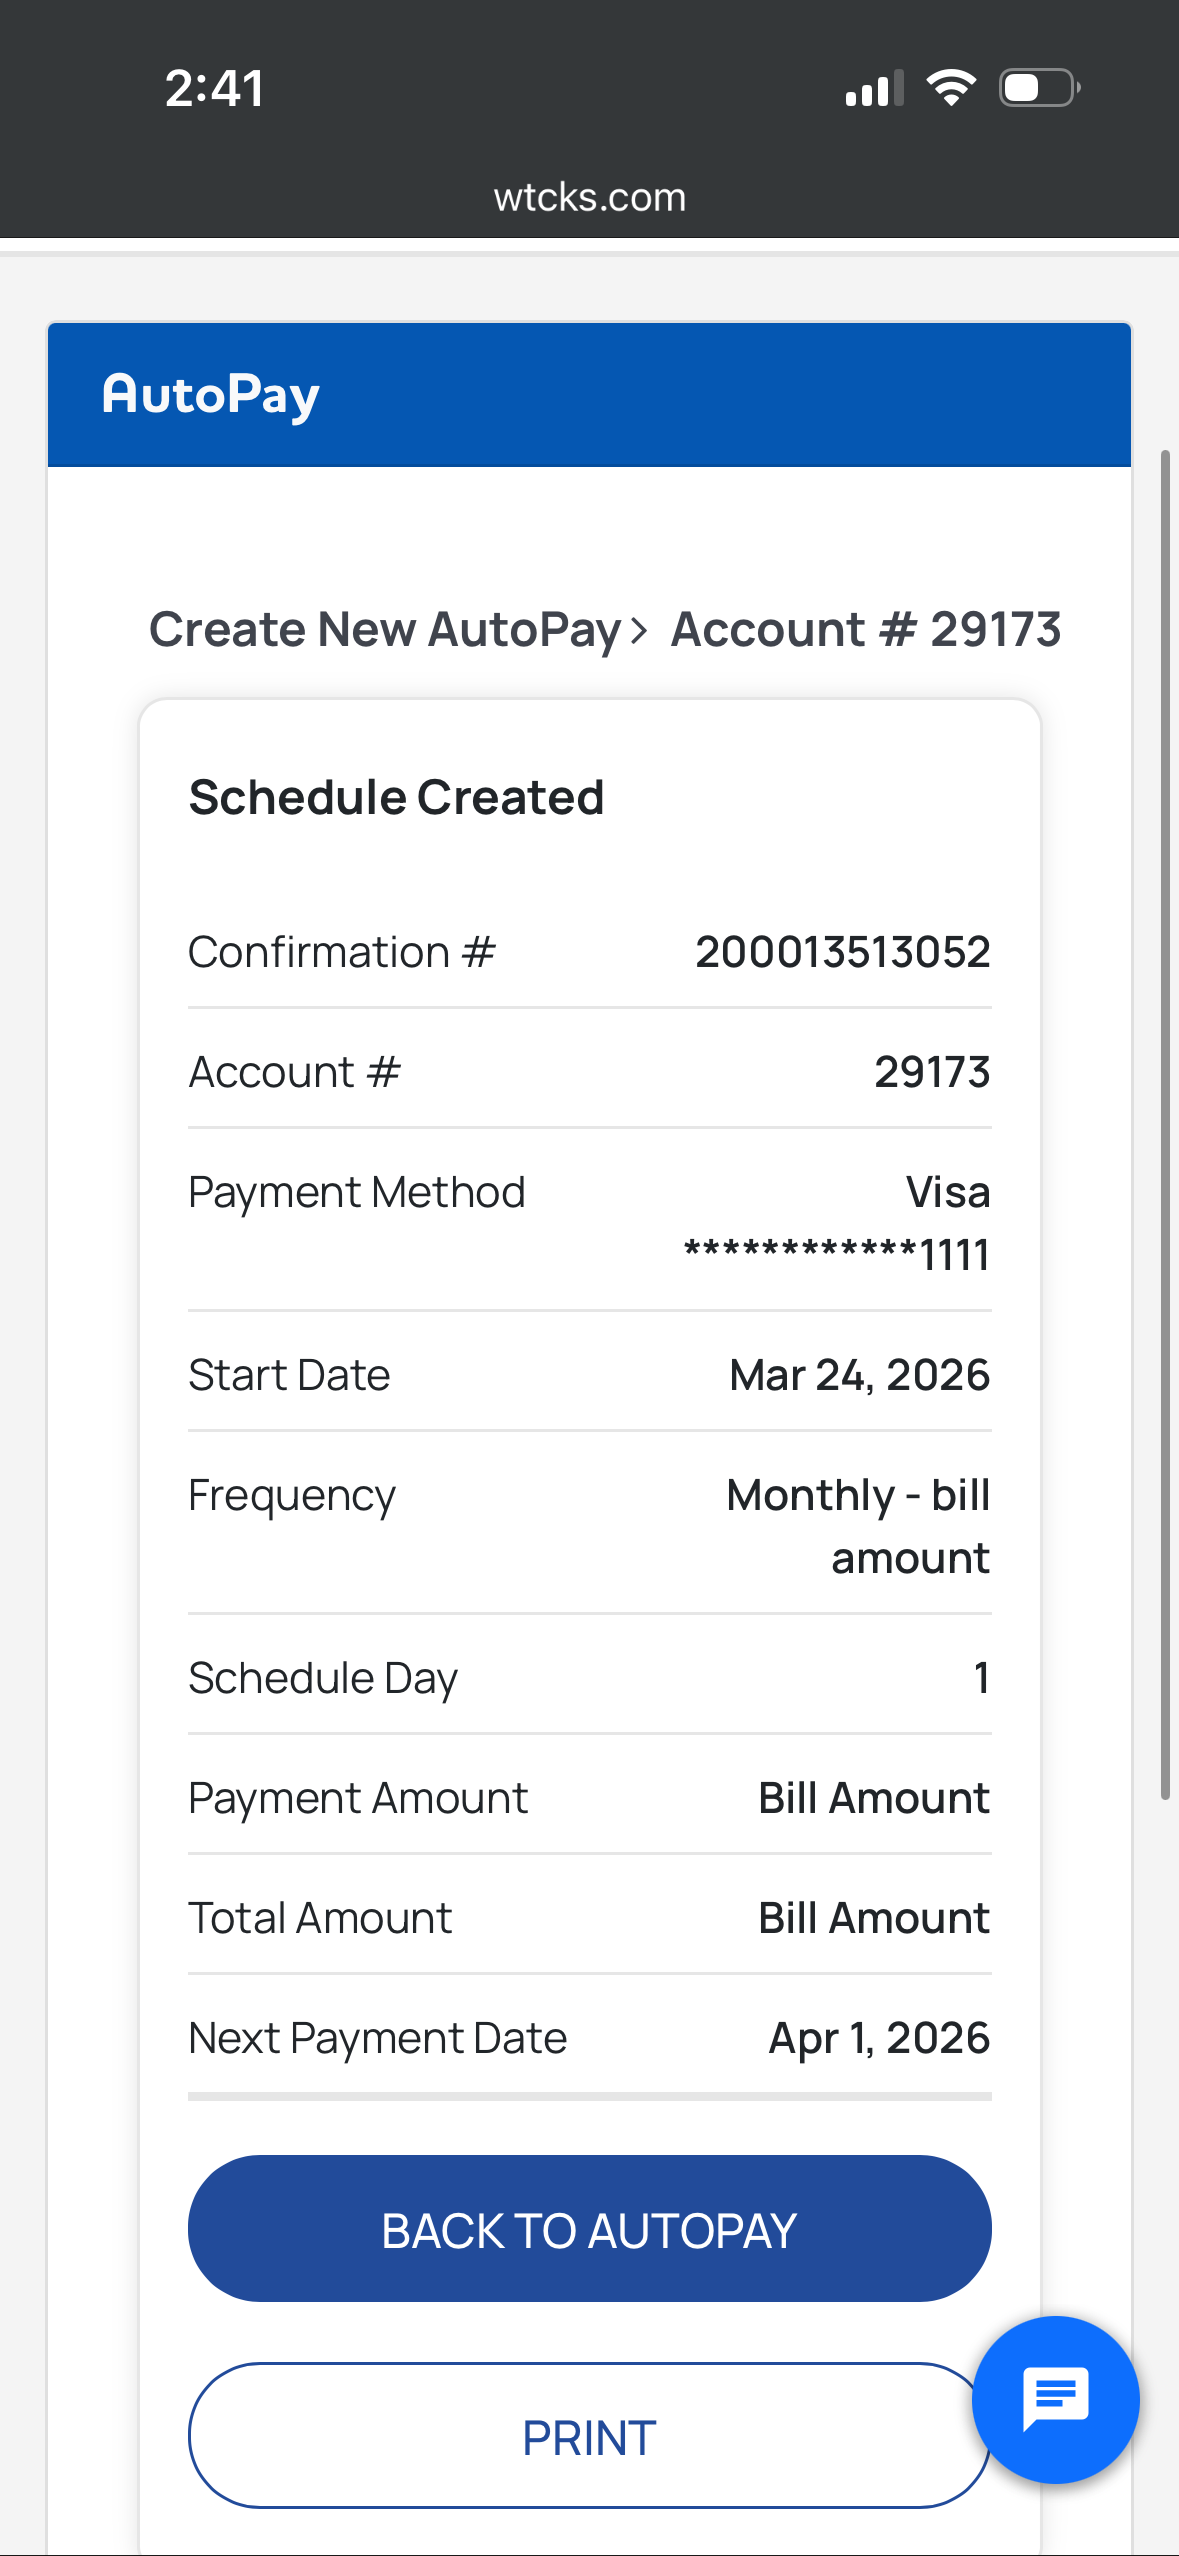Tap the battery indicator icon
Viewport: 1179px width, 2556px height.
coord(1039,88)
